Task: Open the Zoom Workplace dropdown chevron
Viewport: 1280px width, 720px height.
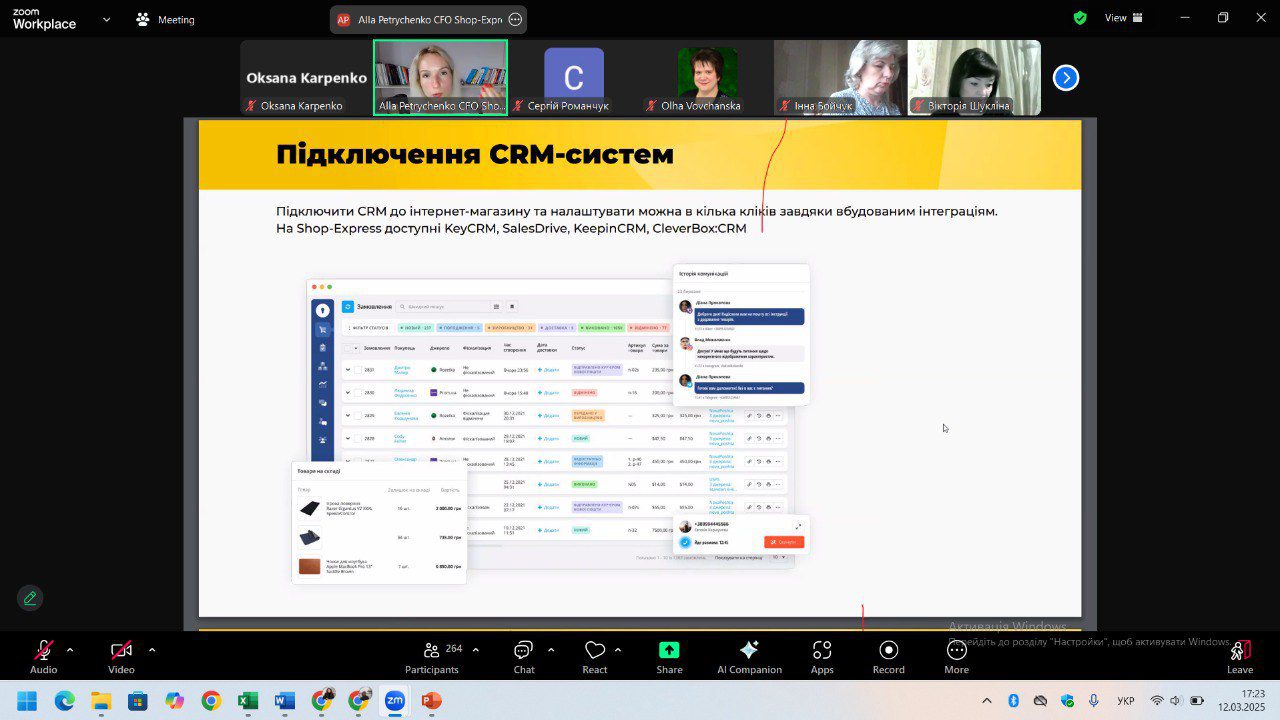Action: pos(106,19)
